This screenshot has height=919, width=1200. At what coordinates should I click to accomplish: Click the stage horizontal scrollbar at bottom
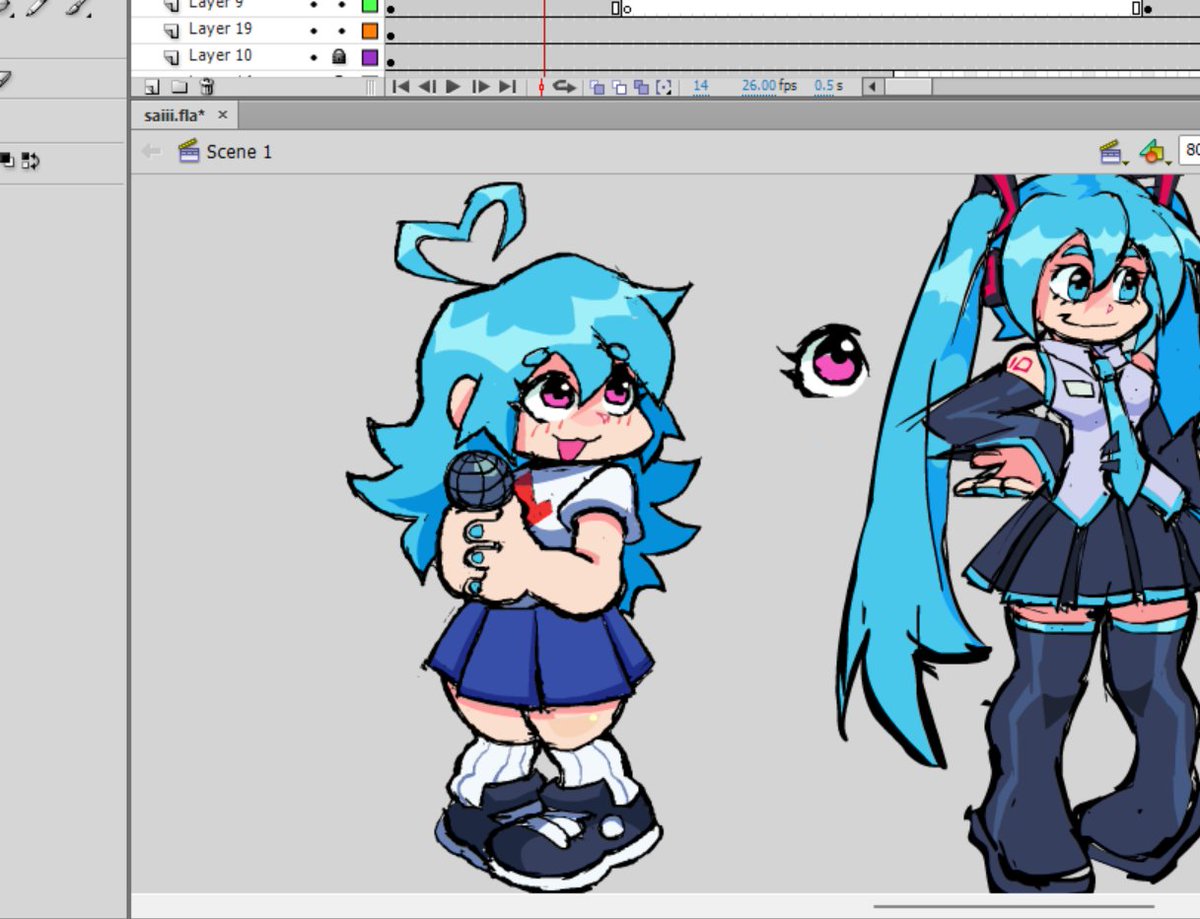[1013, 907]
